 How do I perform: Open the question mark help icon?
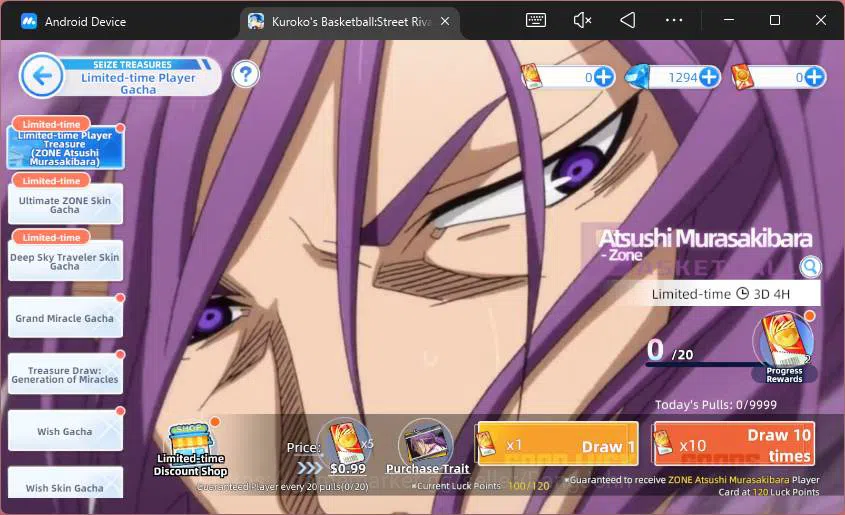tap(245, 74)
